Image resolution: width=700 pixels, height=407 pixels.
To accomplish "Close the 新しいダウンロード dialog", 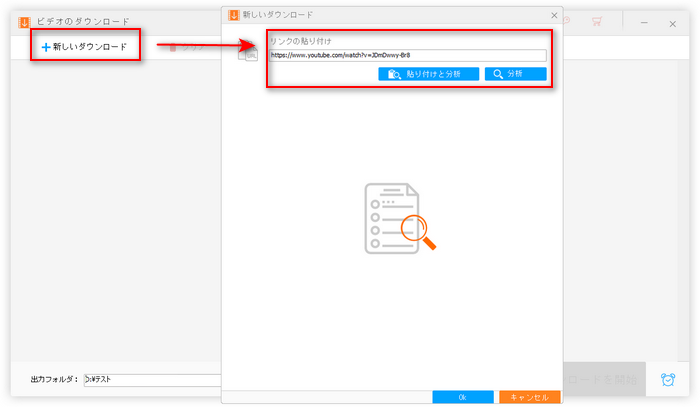I will pyautogui.click(x=554, y=15).
